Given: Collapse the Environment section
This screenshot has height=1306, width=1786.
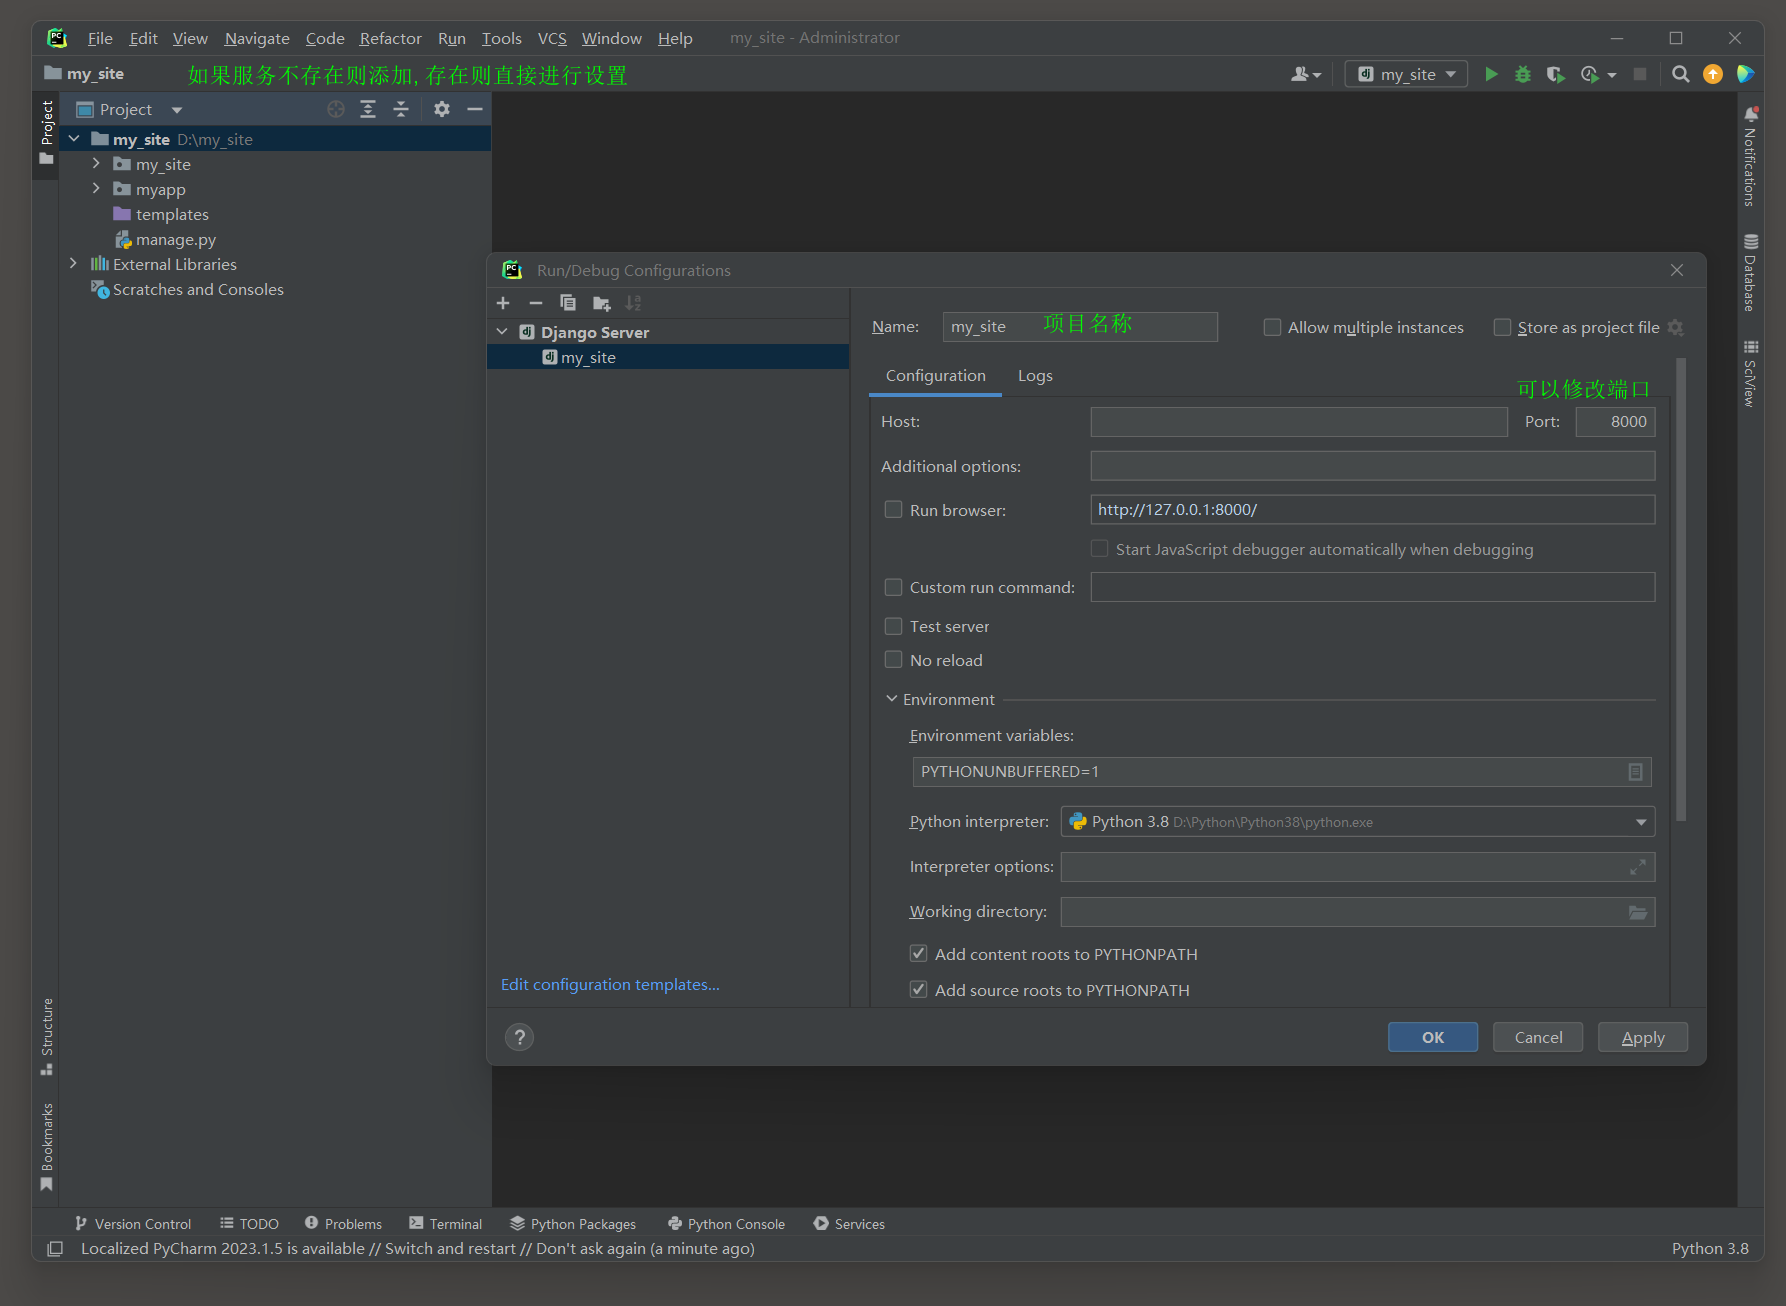Looking at the screenshot, I should [x=892, y=699].
